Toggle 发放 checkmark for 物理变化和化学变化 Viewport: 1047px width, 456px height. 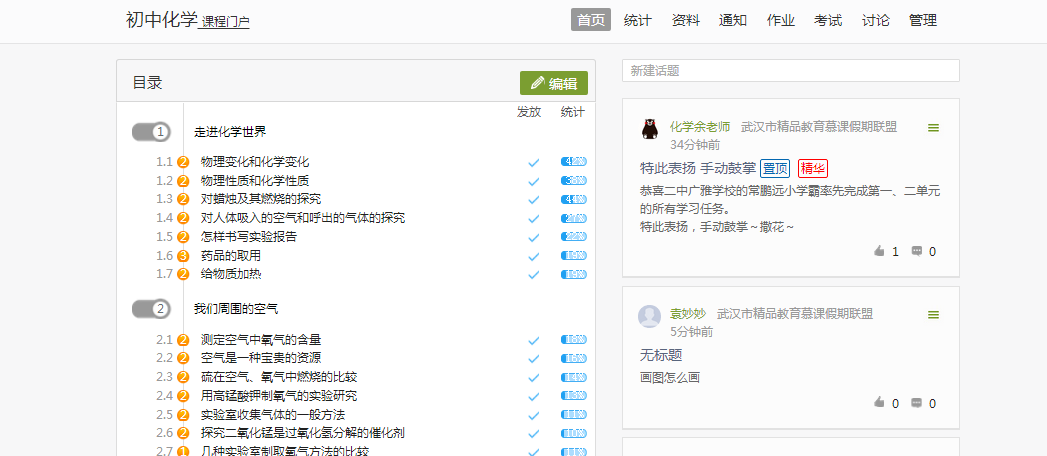[x=533, y=162]
